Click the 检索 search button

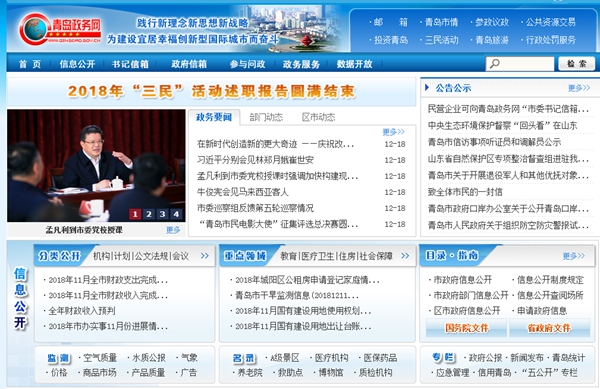point(576,63)
